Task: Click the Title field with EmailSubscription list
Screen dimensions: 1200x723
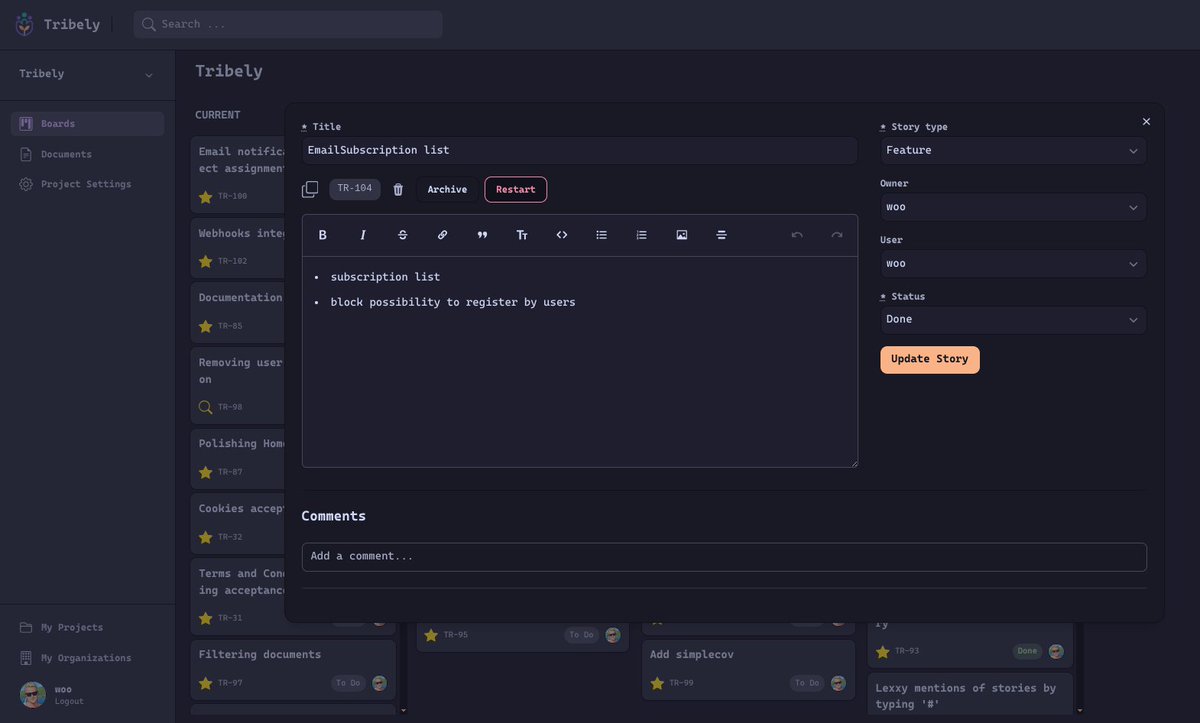Action: 580,150
